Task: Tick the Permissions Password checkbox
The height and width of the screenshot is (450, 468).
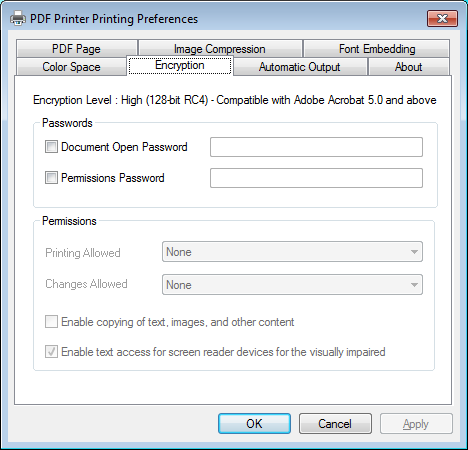Action: (x=51, y=178)
